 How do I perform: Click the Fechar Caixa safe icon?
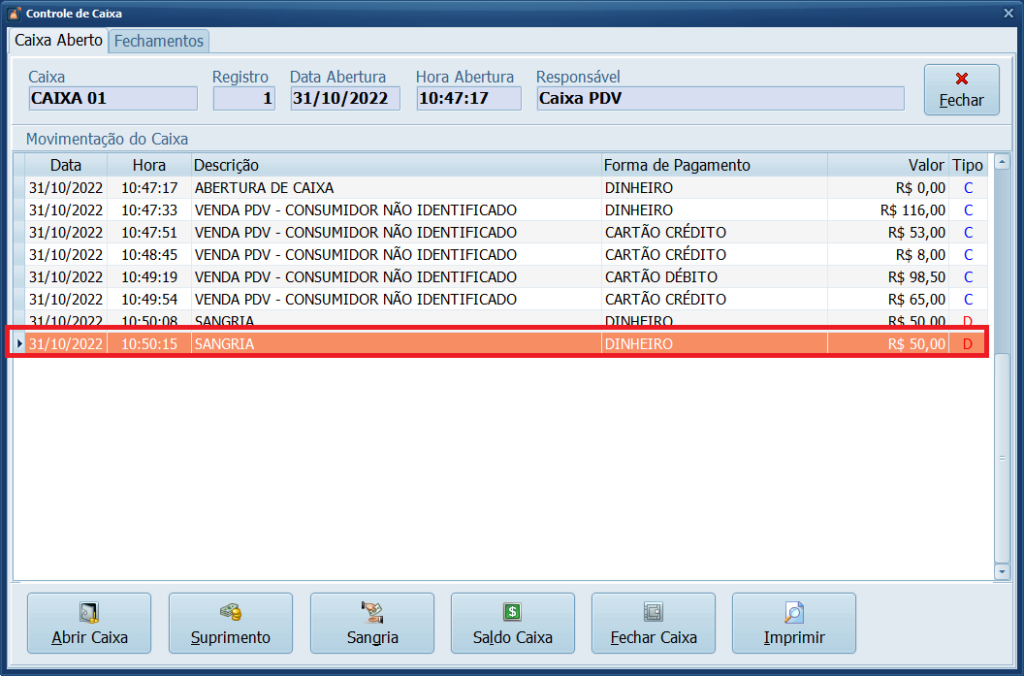tap(653, 612)
